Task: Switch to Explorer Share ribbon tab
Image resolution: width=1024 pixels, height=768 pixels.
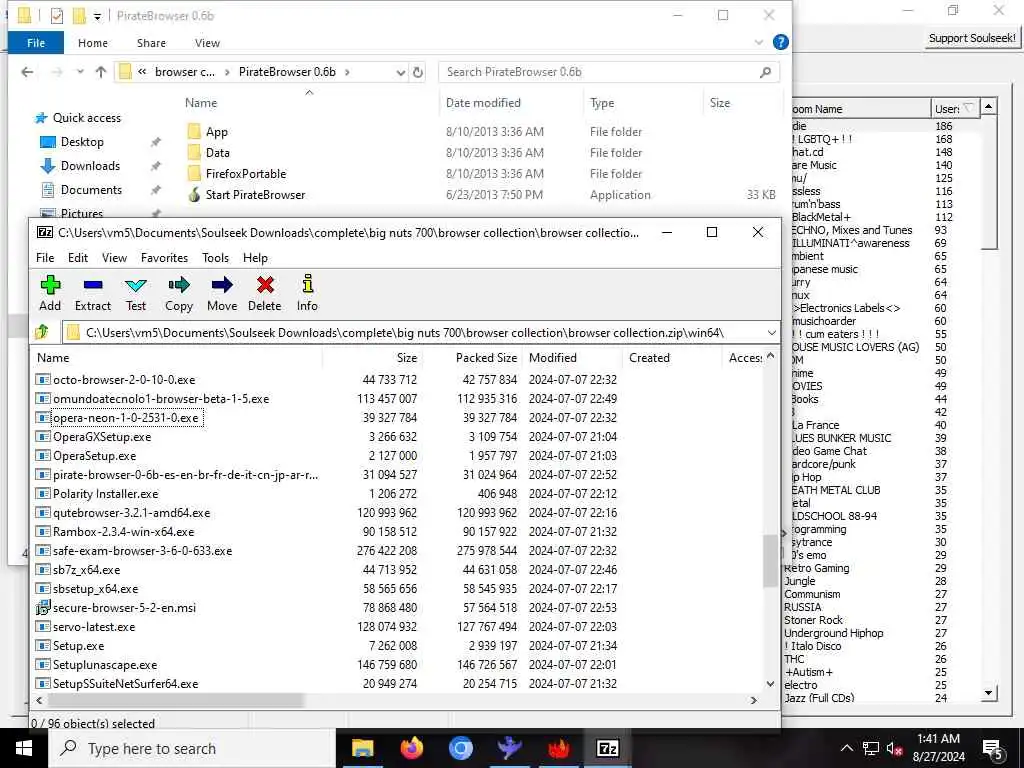Action: [151, 42]
